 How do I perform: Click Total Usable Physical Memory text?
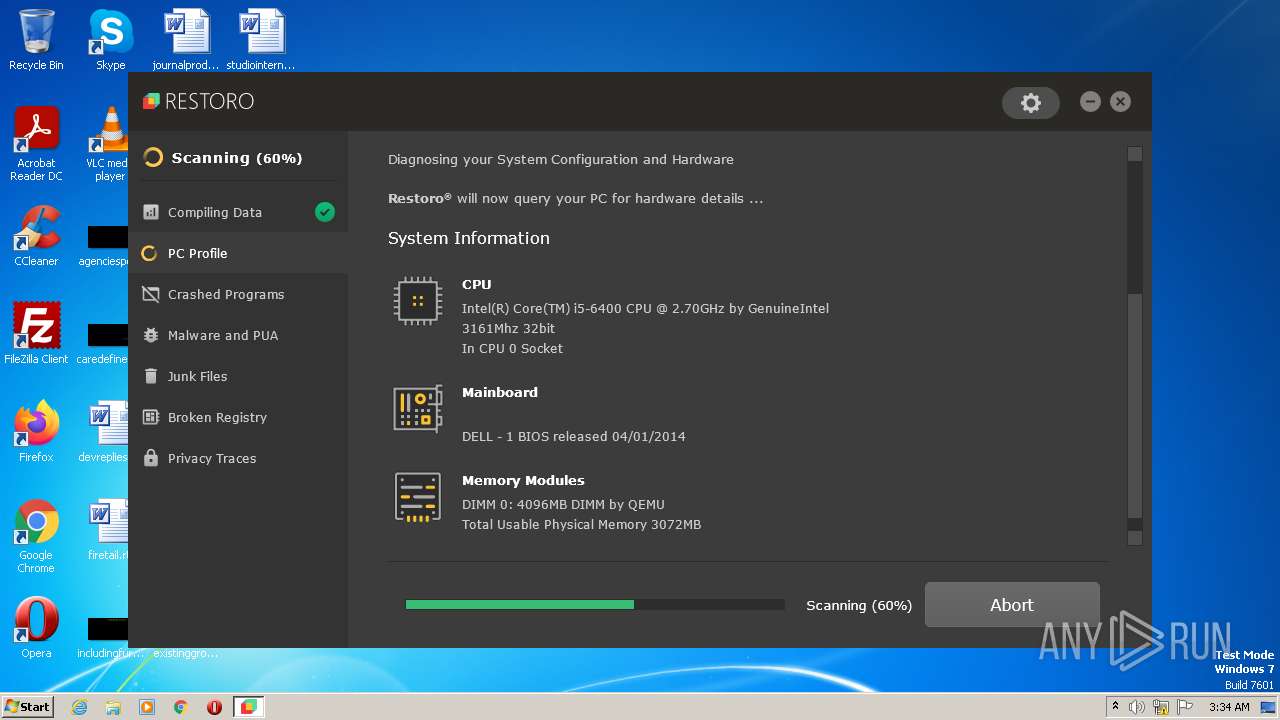tap(581, 524)
